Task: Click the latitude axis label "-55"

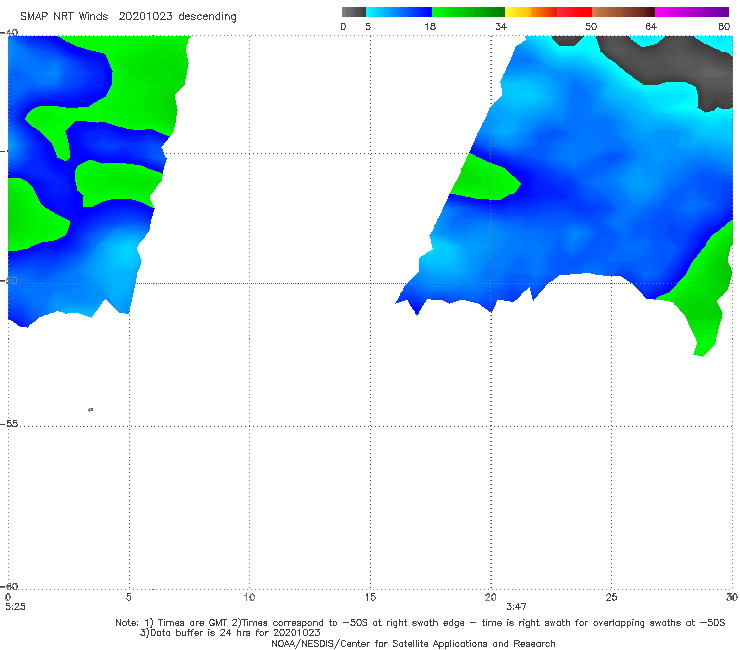Action: tap(9, 424)
